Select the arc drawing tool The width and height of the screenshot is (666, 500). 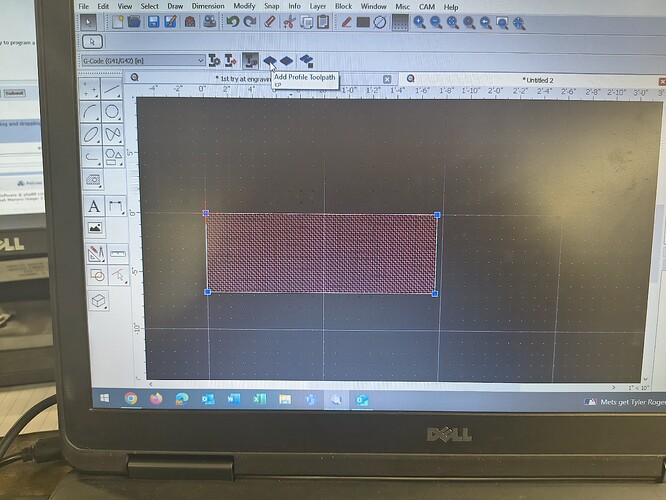pyautogui.click(x=90, y=111)
